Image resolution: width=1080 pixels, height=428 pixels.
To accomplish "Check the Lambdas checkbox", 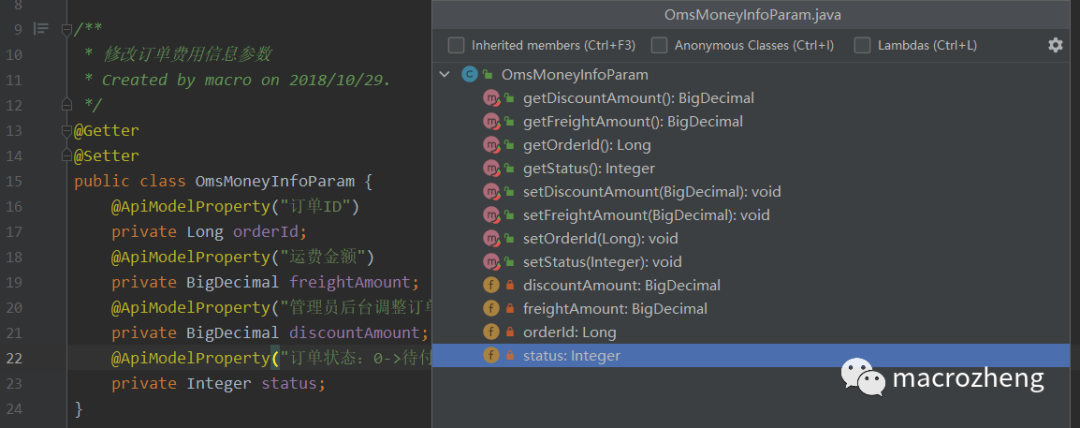I will (862, 45).
